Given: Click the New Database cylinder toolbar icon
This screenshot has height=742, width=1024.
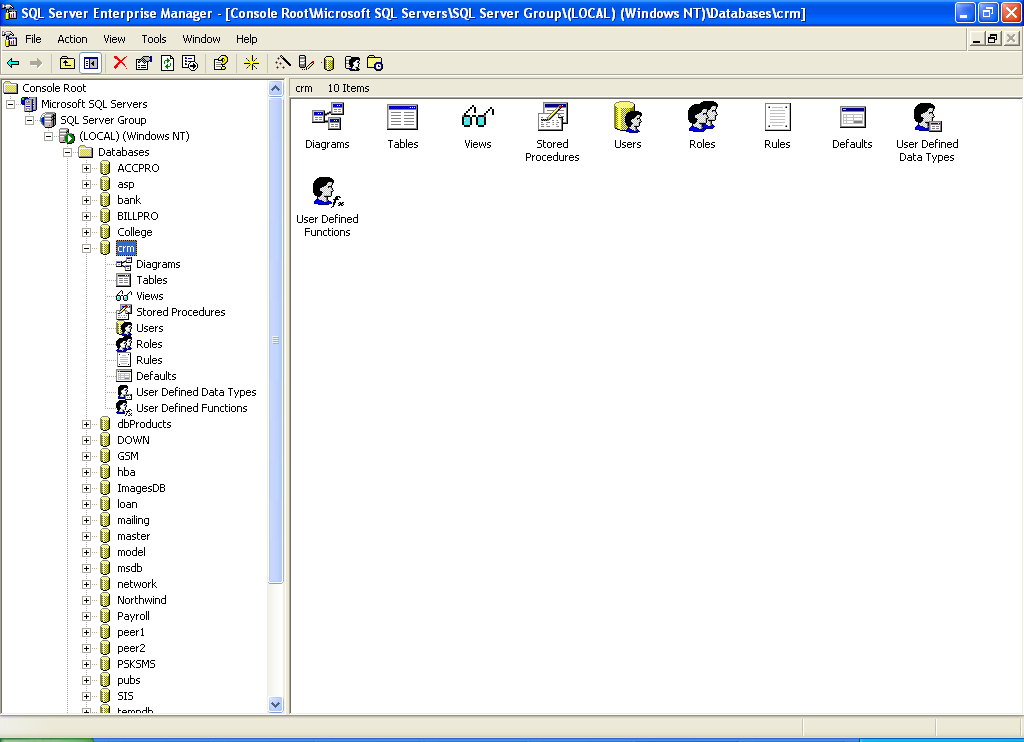Looking at the screenshot, I should (x=329, y=63).
